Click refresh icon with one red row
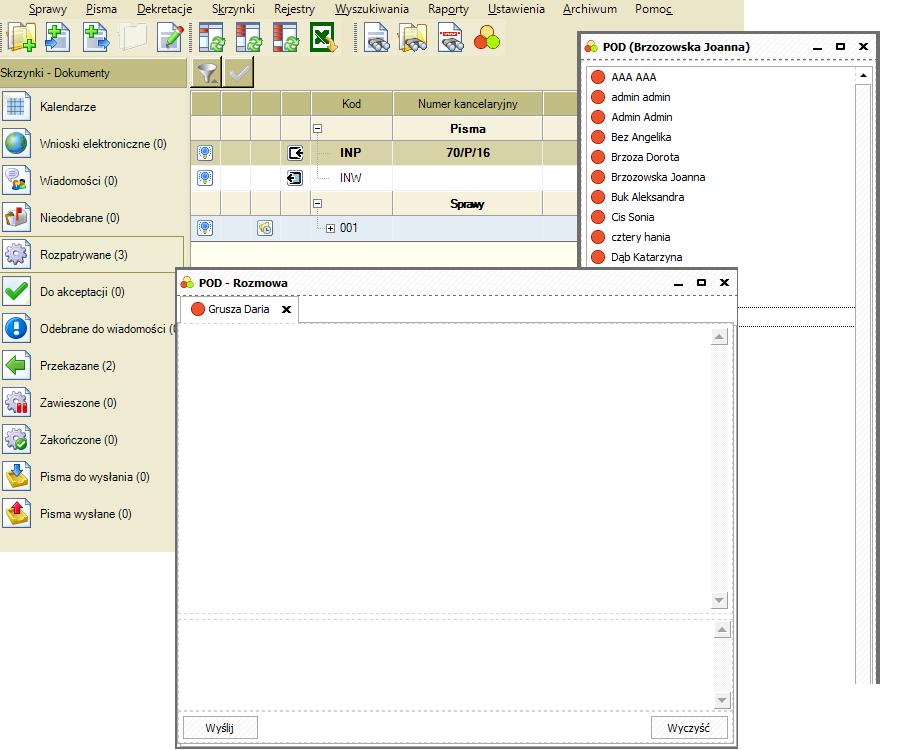Viewport: 906px width, 750px height. [211, 38]
